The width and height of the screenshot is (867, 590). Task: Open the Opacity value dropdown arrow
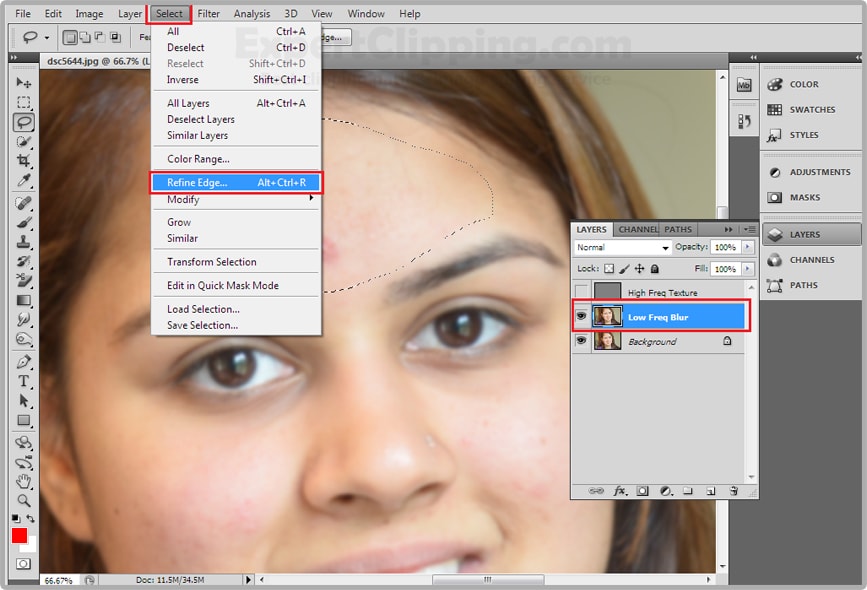(748, 247)
